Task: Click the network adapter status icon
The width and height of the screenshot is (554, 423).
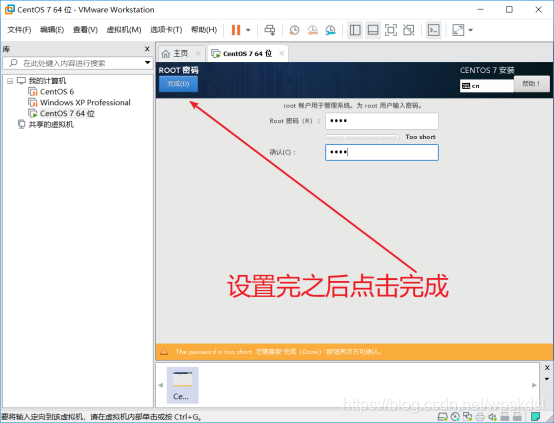Action: coord(468,417)
